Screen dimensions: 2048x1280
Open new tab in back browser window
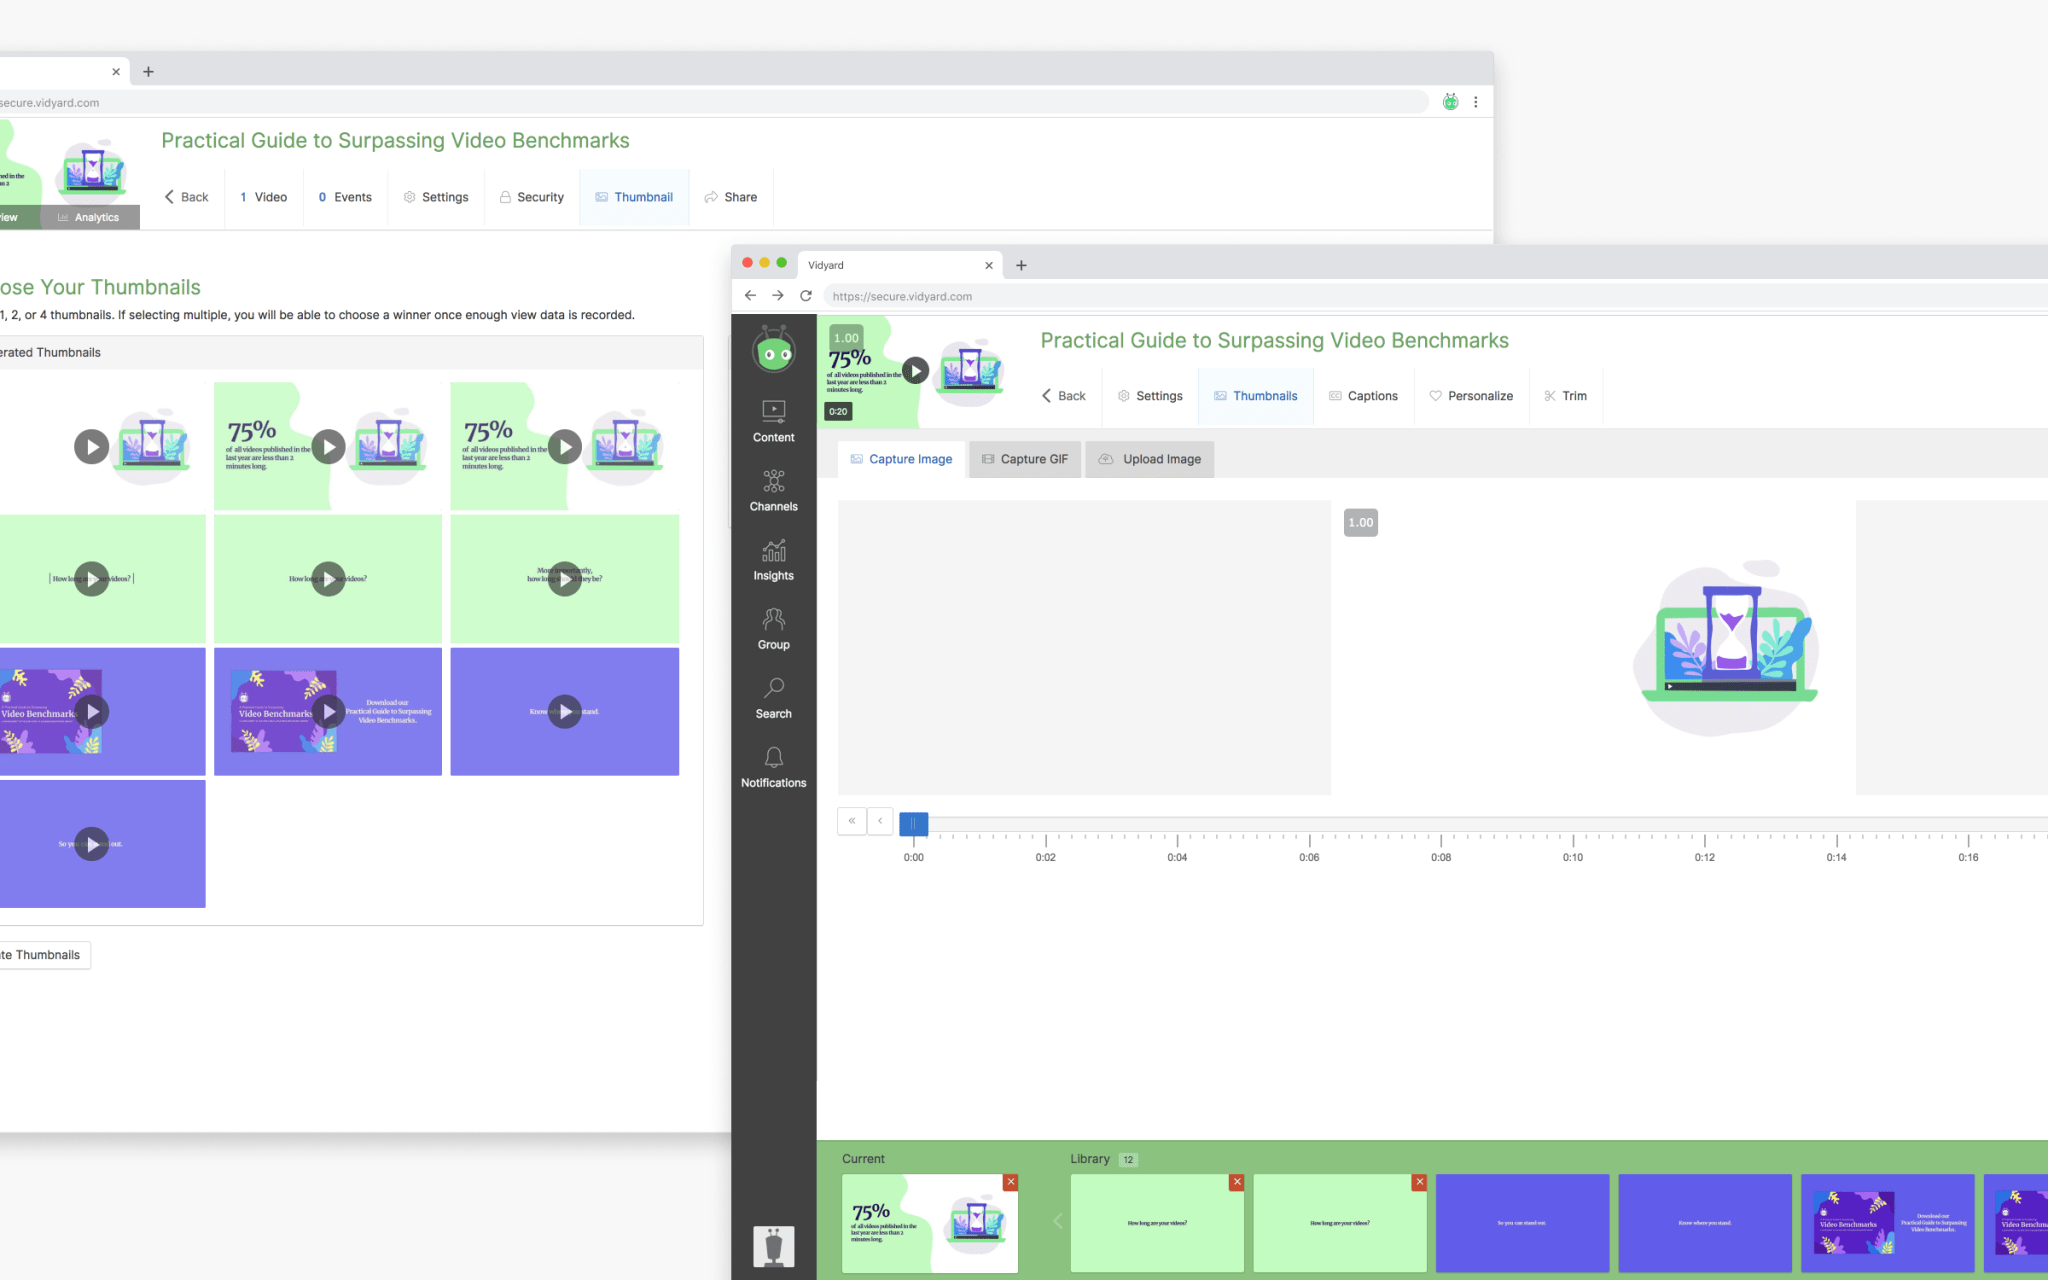(148, 72)
